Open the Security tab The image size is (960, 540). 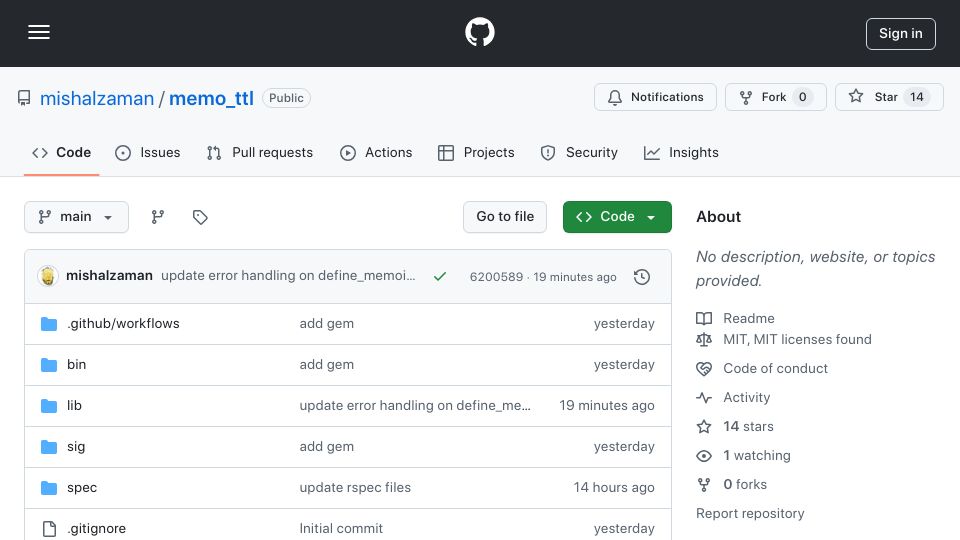pyautogui.click(x=579, y=152)
